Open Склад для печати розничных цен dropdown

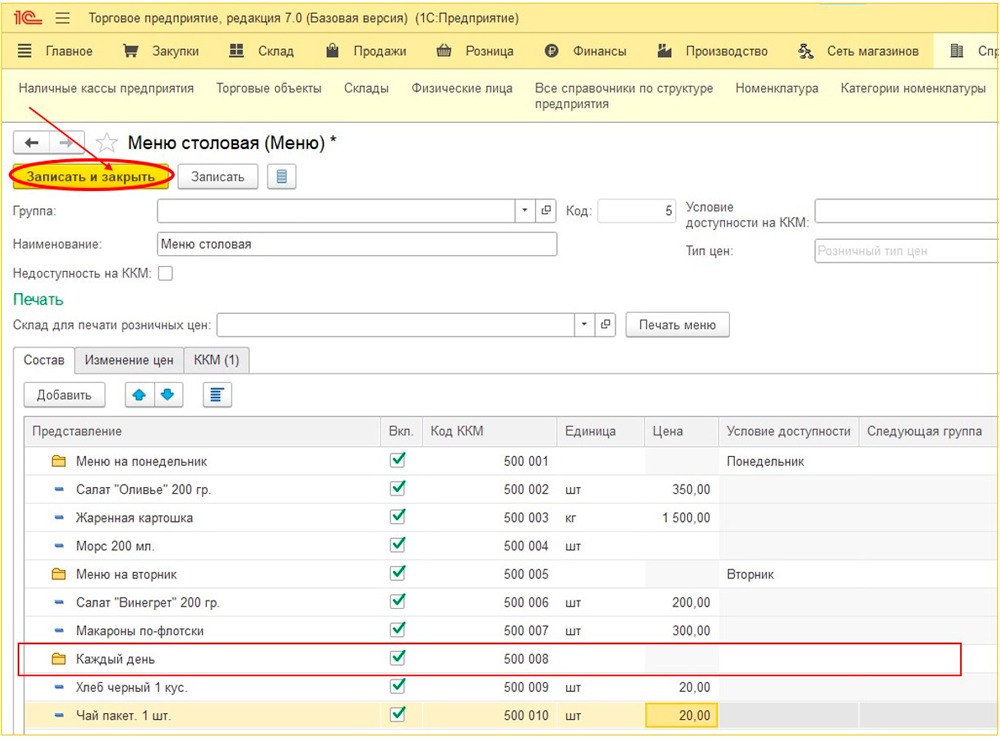point(584,325)
